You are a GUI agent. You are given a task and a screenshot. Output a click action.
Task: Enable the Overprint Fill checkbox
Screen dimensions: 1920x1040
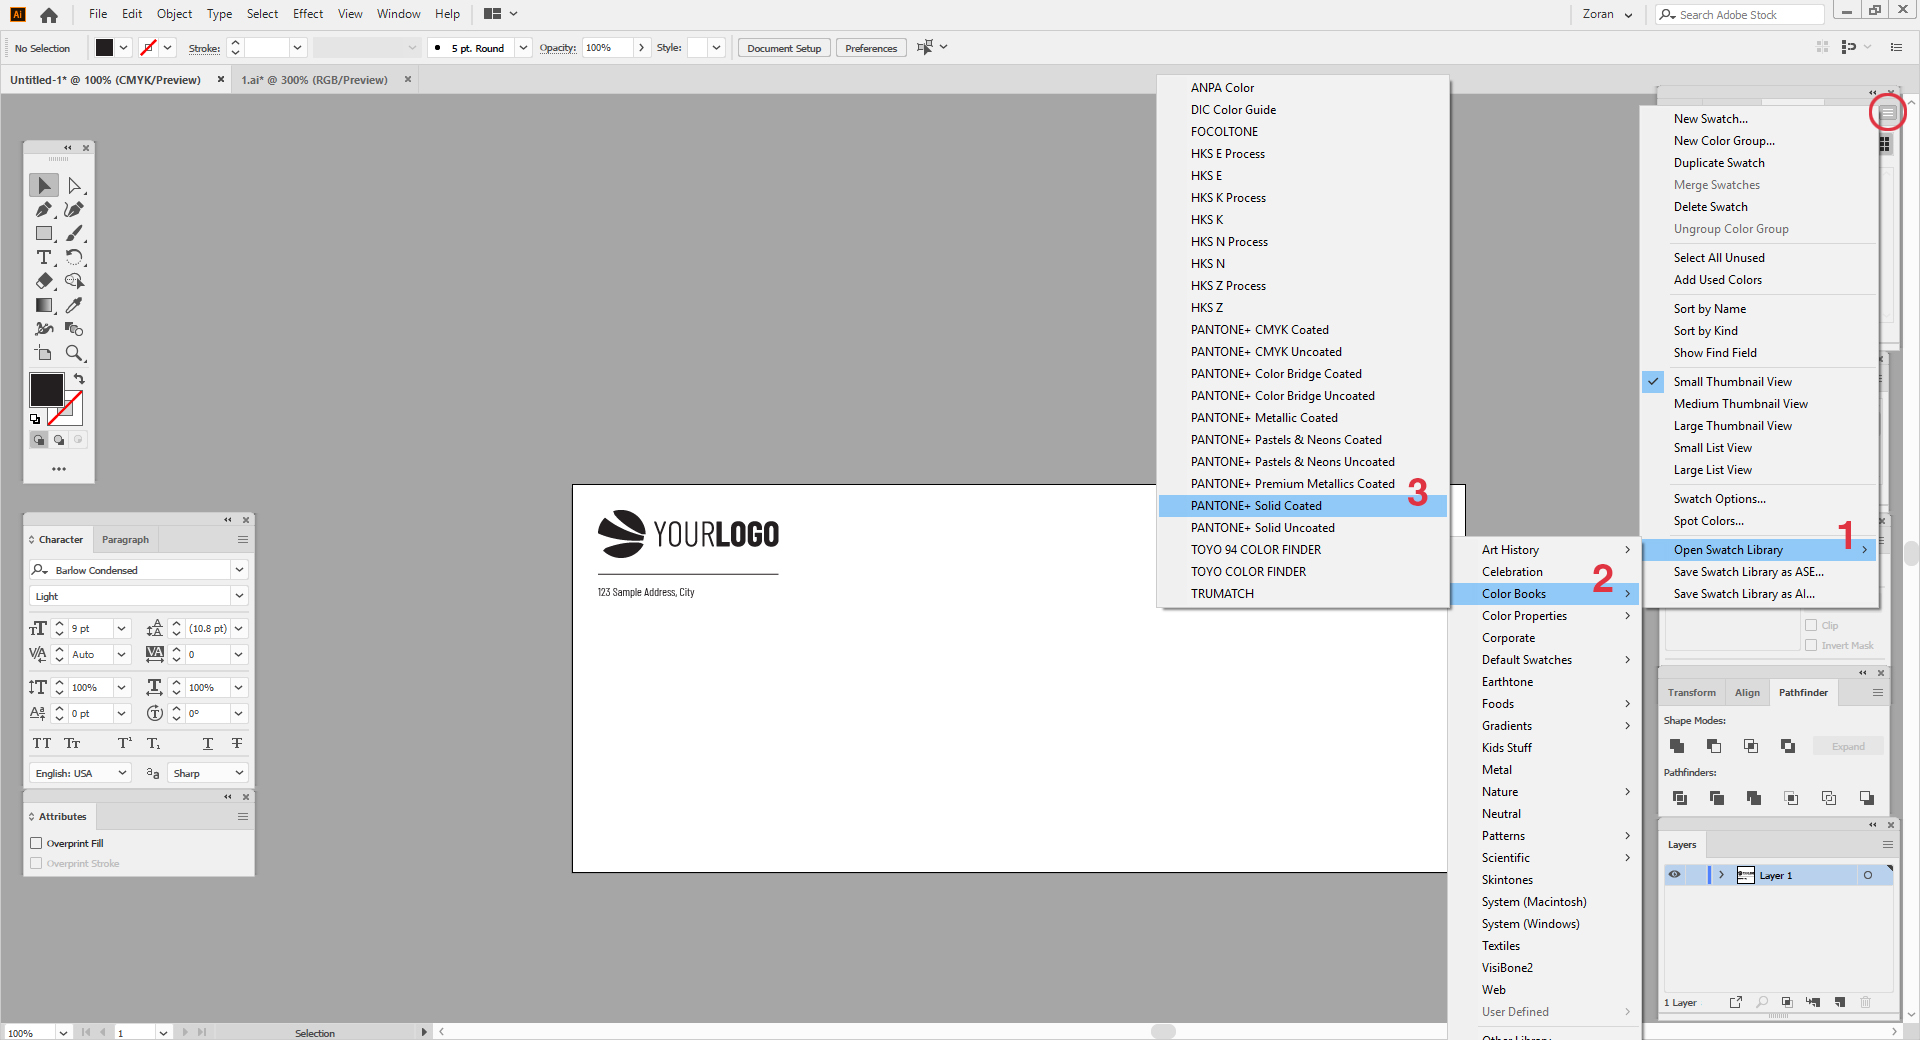point(36,843)
